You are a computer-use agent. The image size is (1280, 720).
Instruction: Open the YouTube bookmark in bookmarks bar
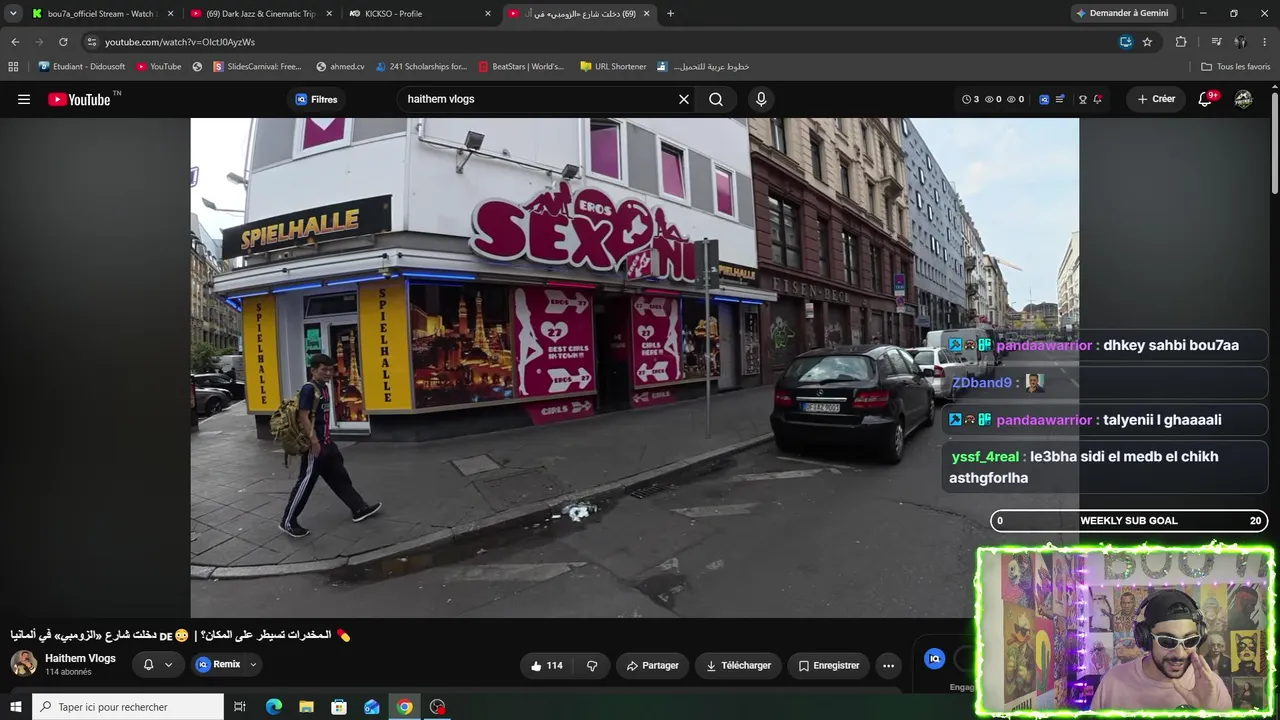[x=159, y=67]
